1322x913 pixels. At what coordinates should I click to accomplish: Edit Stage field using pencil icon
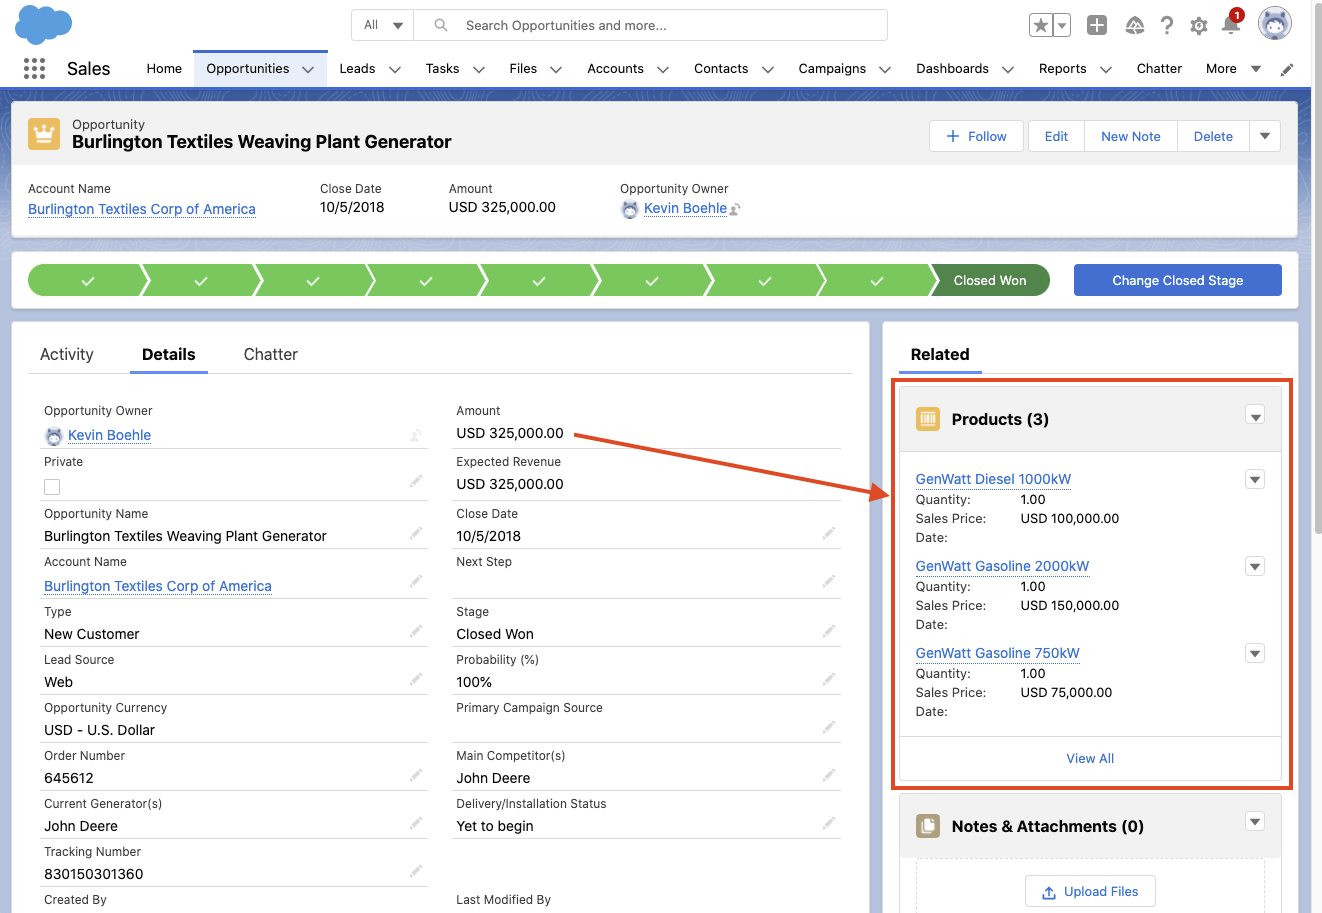829,631
